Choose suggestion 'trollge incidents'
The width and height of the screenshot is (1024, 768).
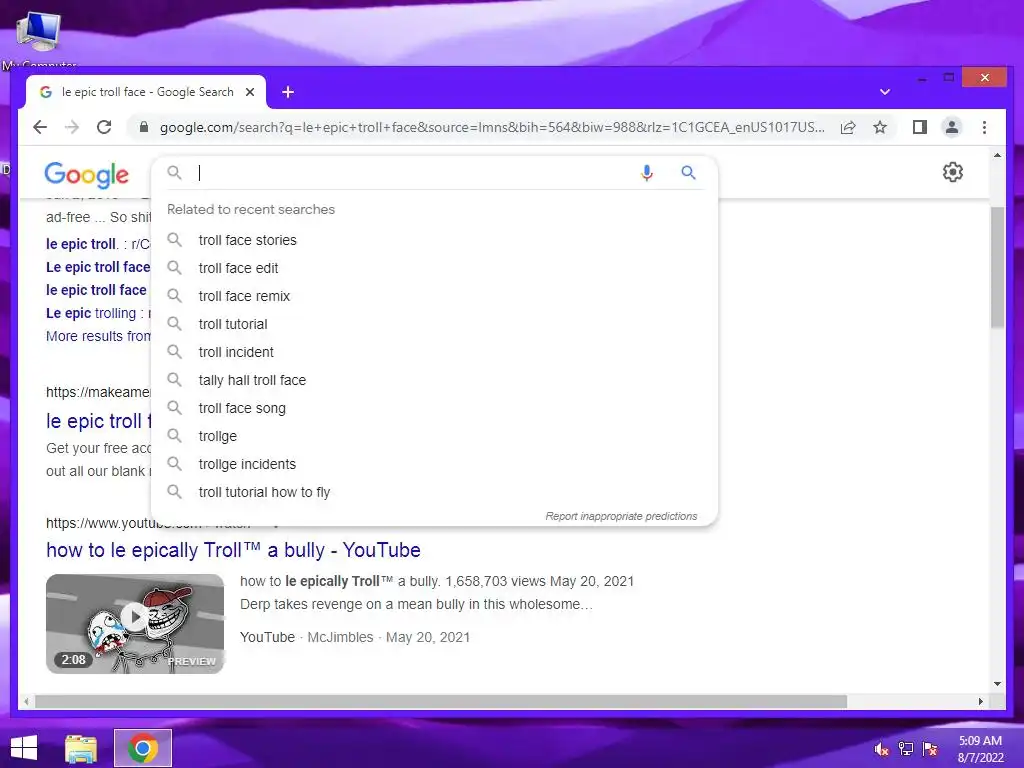[434, 464]
